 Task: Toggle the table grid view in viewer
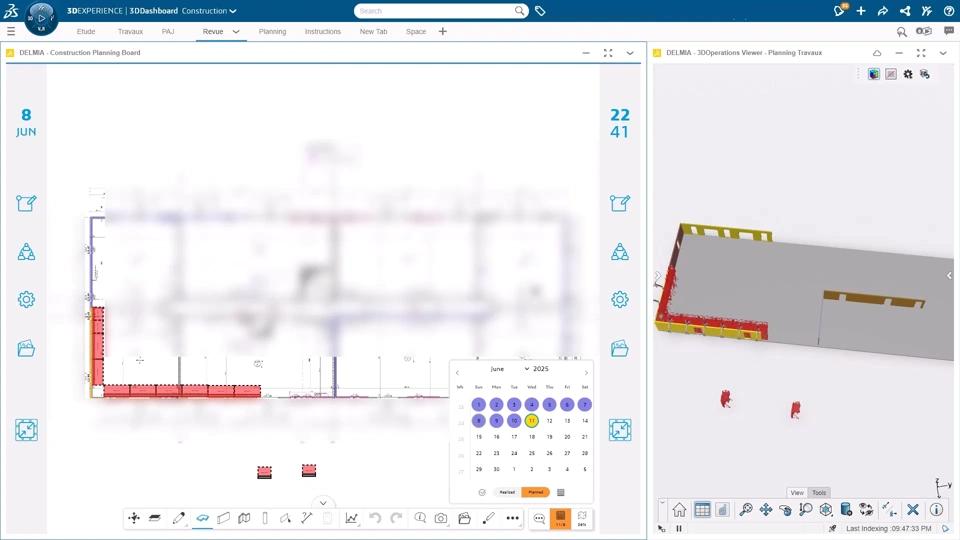pos(702,509)
